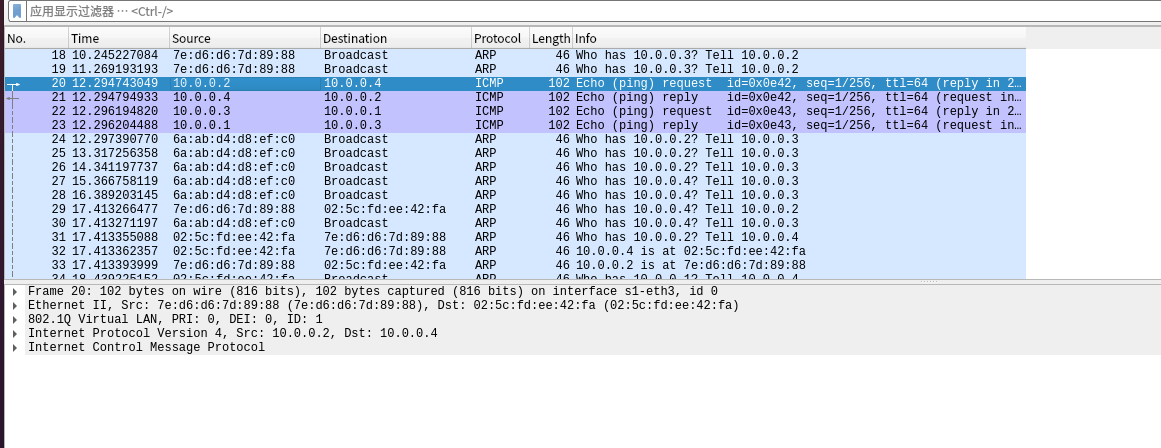Screen dimensions: 1161x448
Task: Click the IPv4 Src 10.0.0.2 summary text
Action: [x=232, y=334]
